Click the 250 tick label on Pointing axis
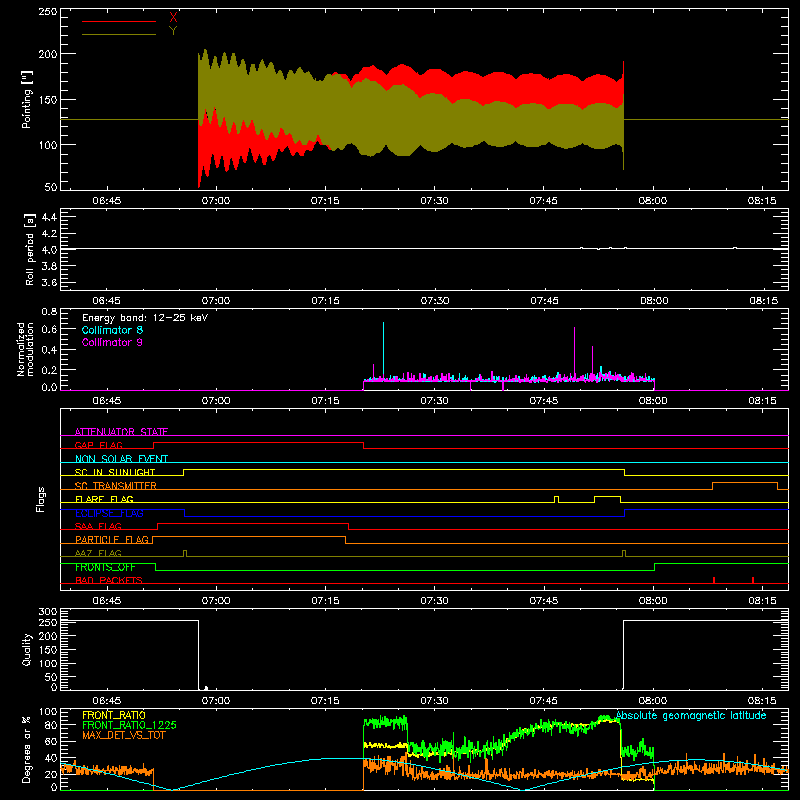Viewport: 800px width, 800px height. [x=48, y=11]
